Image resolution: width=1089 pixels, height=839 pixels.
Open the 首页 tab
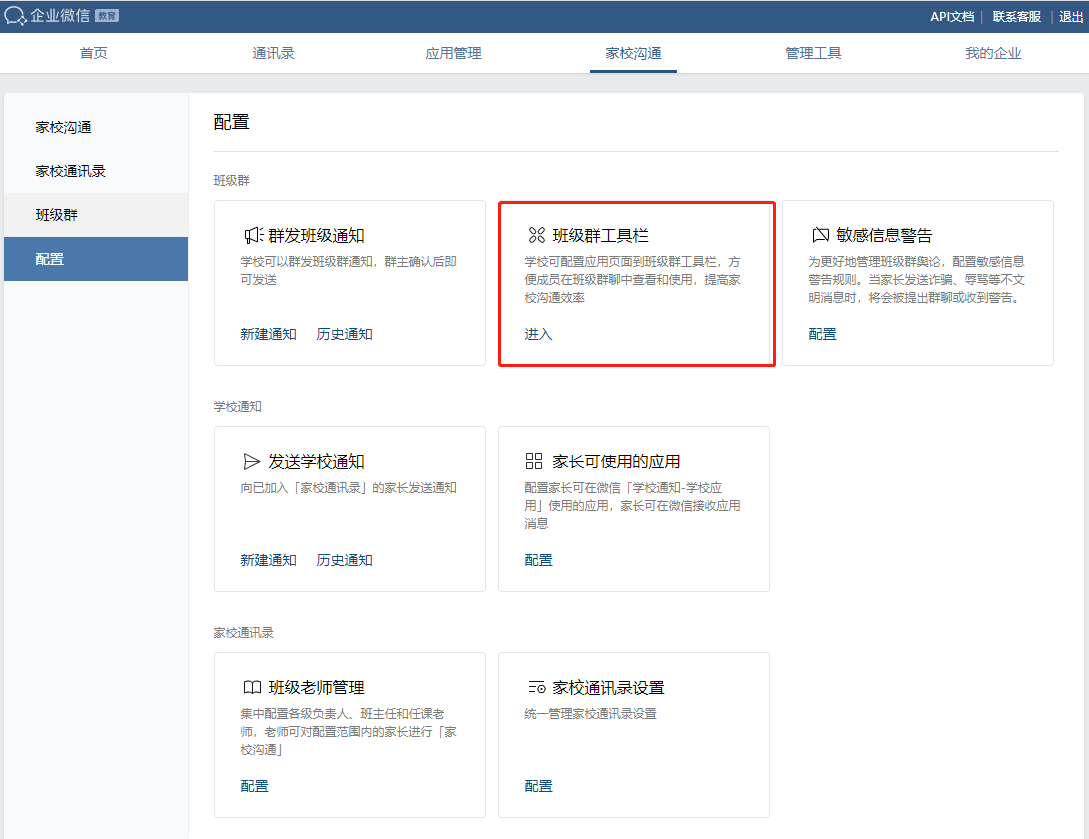pyautogui.click(x=94, y=53)
